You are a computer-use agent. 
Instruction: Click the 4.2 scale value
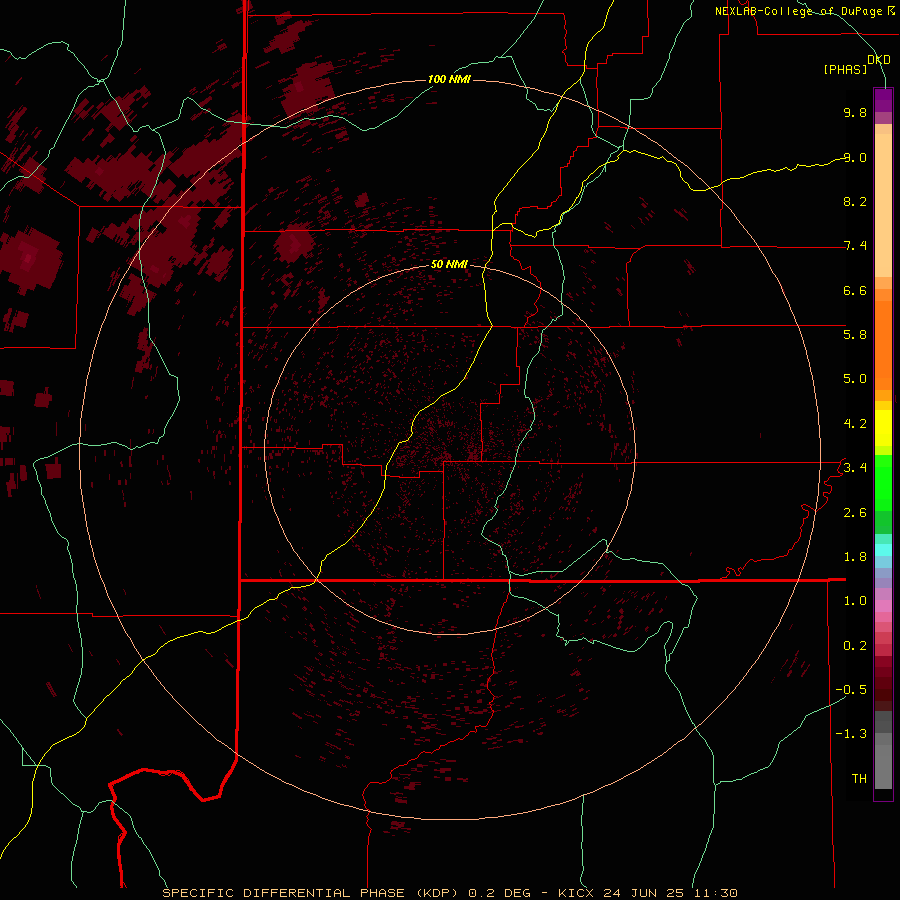pos(855,424)
